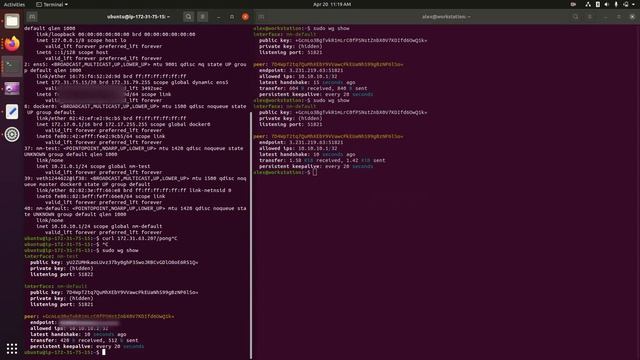Click the cursor at alex@workstation's last prompt
The image size is (640, 360).
tap(315, 172)
